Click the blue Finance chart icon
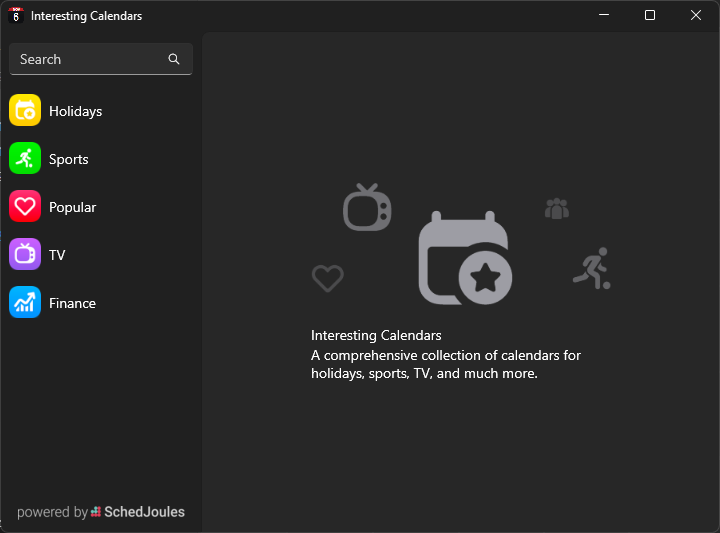Screen dimensions: 720x533 [25, 303]
